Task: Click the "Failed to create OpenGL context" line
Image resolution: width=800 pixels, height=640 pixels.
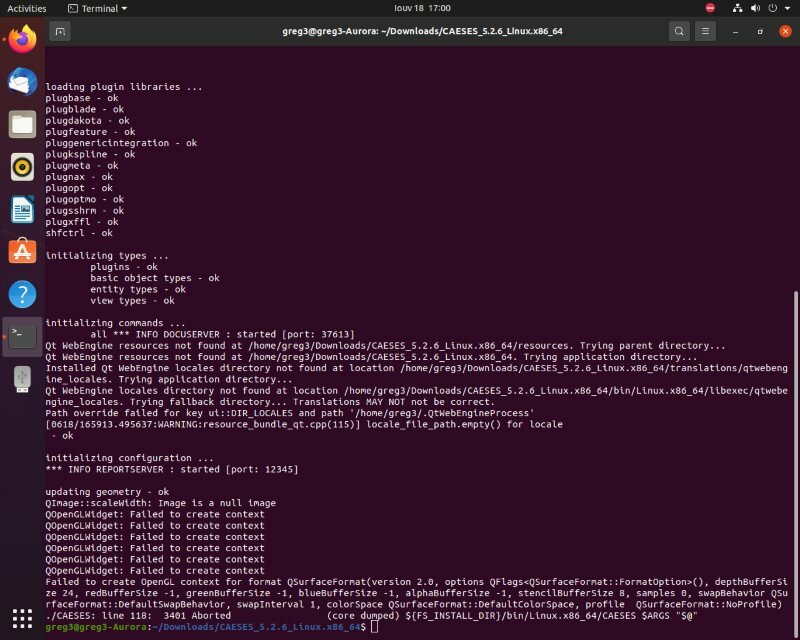Action: (416, 593)
